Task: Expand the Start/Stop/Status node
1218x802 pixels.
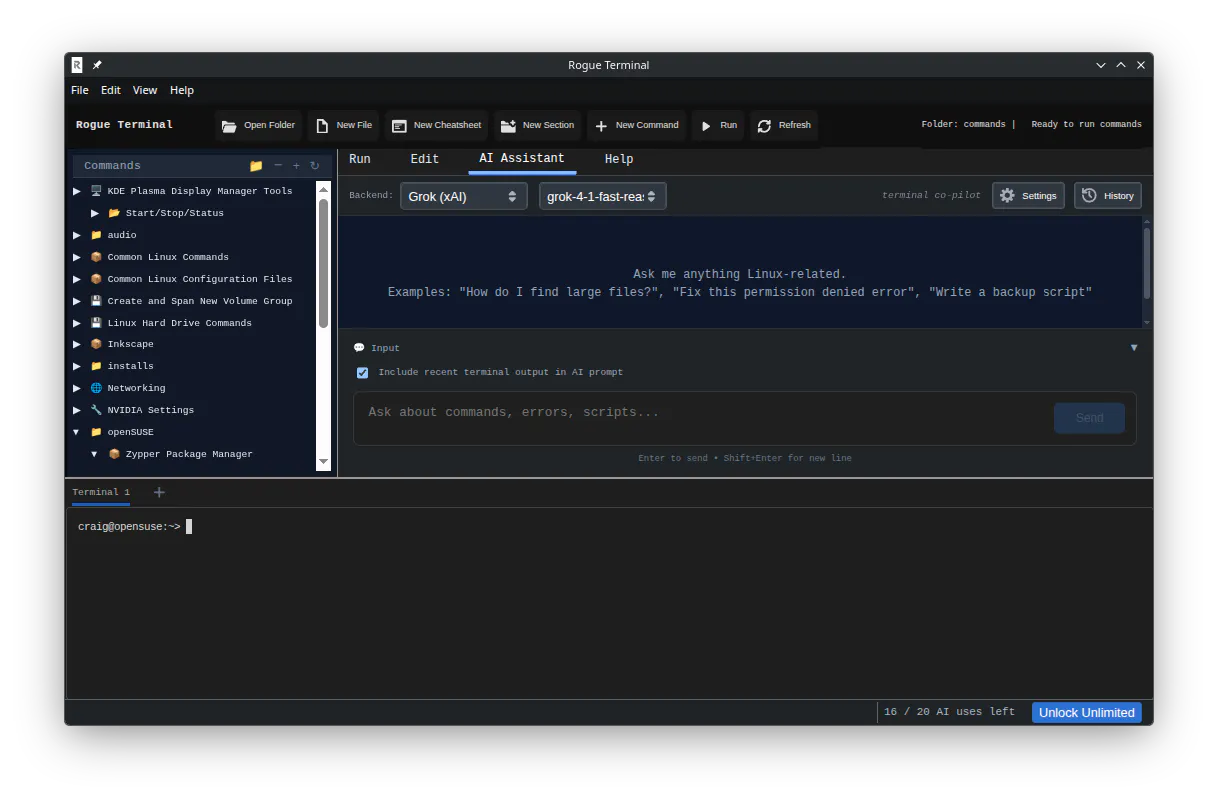Action: [x=95, y=213]
